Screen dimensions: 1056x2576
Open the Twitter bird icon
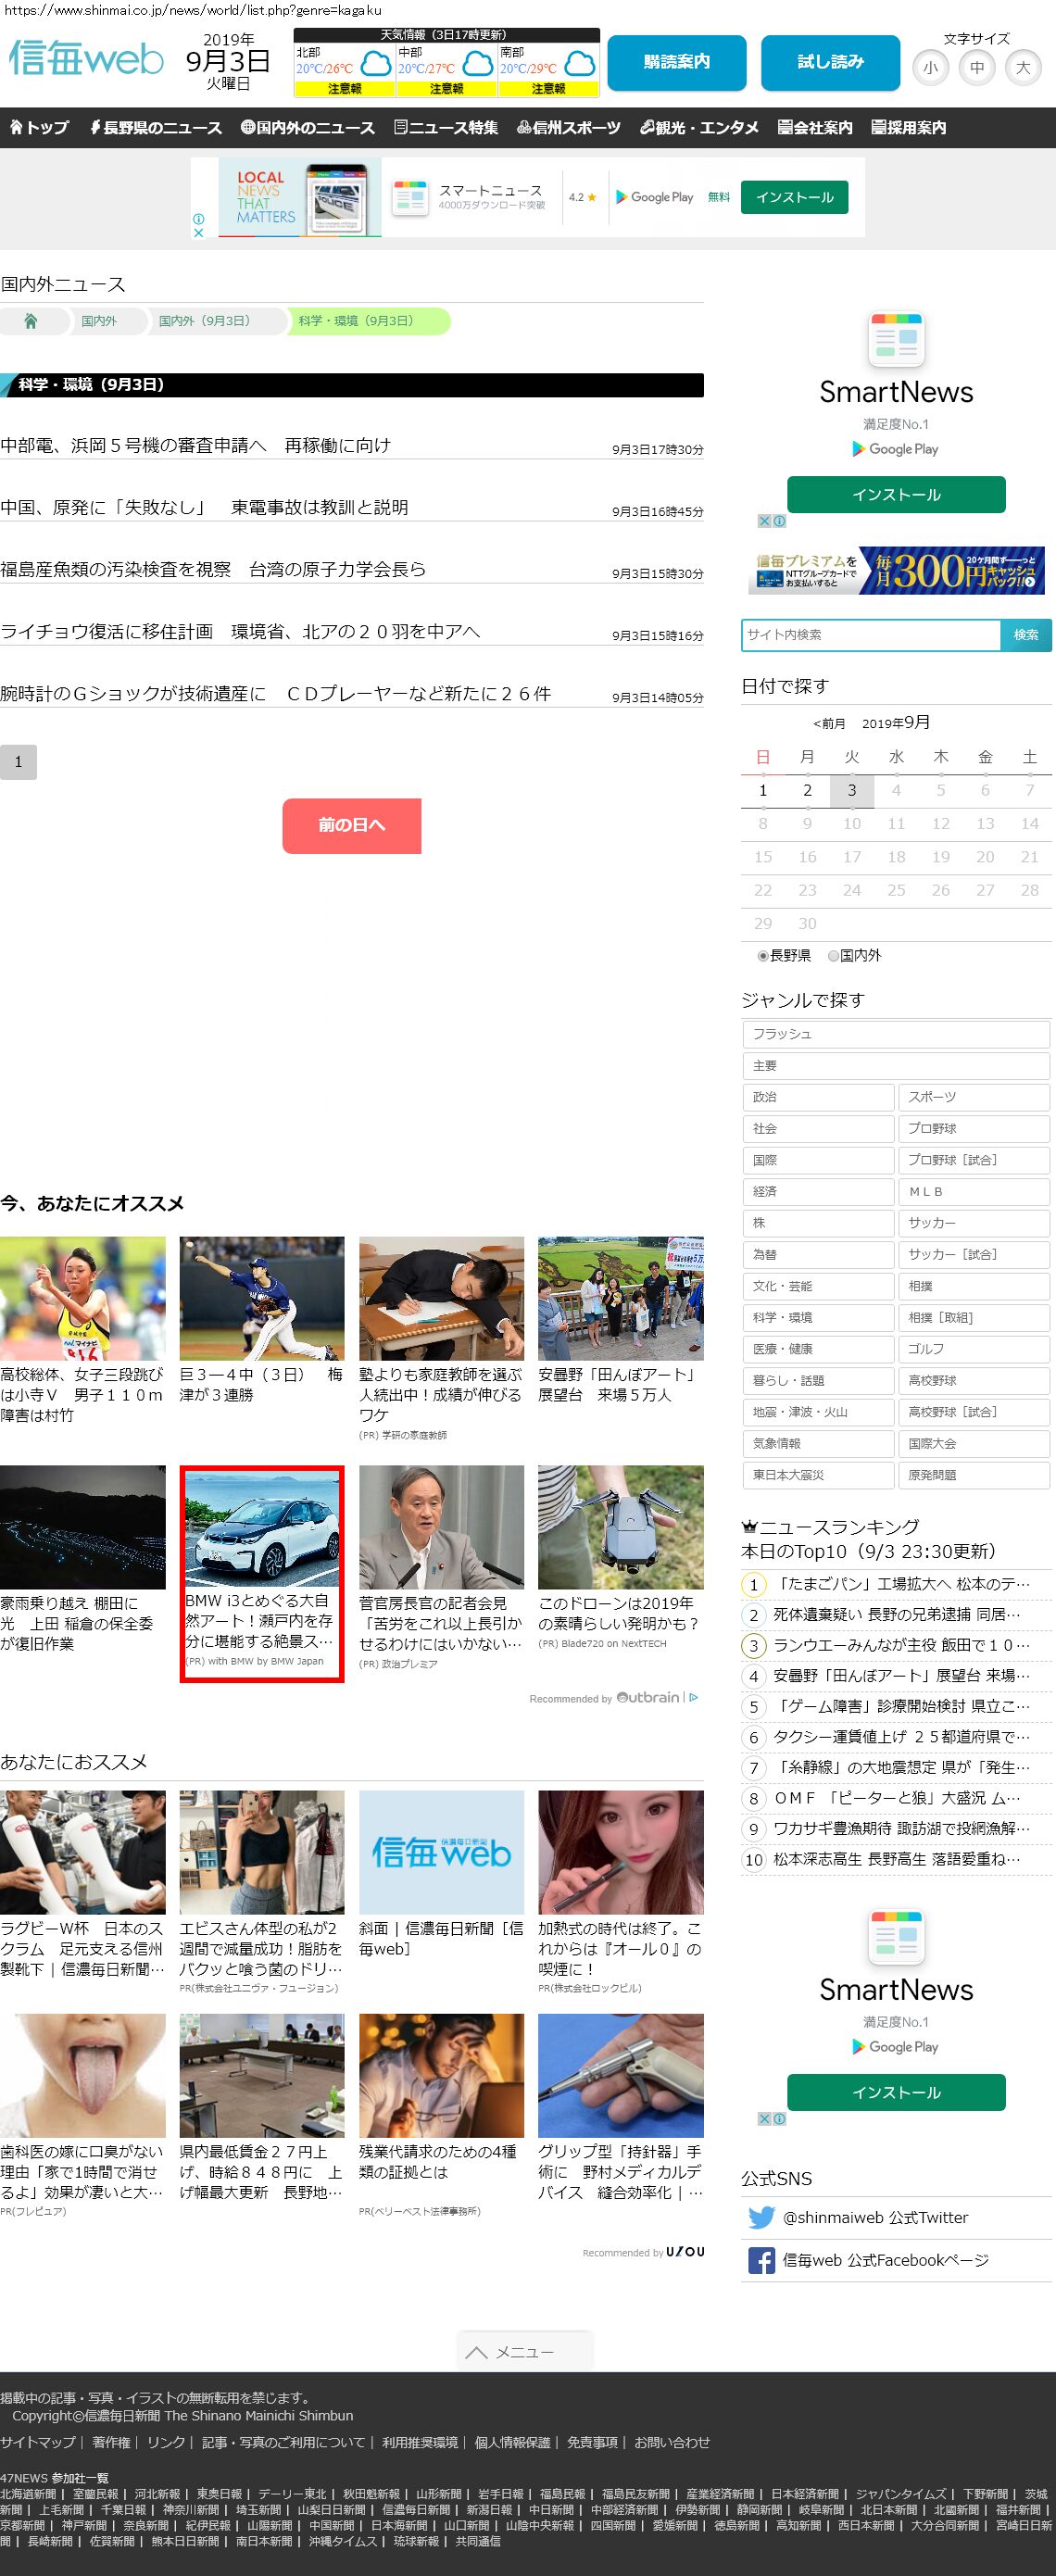point(761,2217)
